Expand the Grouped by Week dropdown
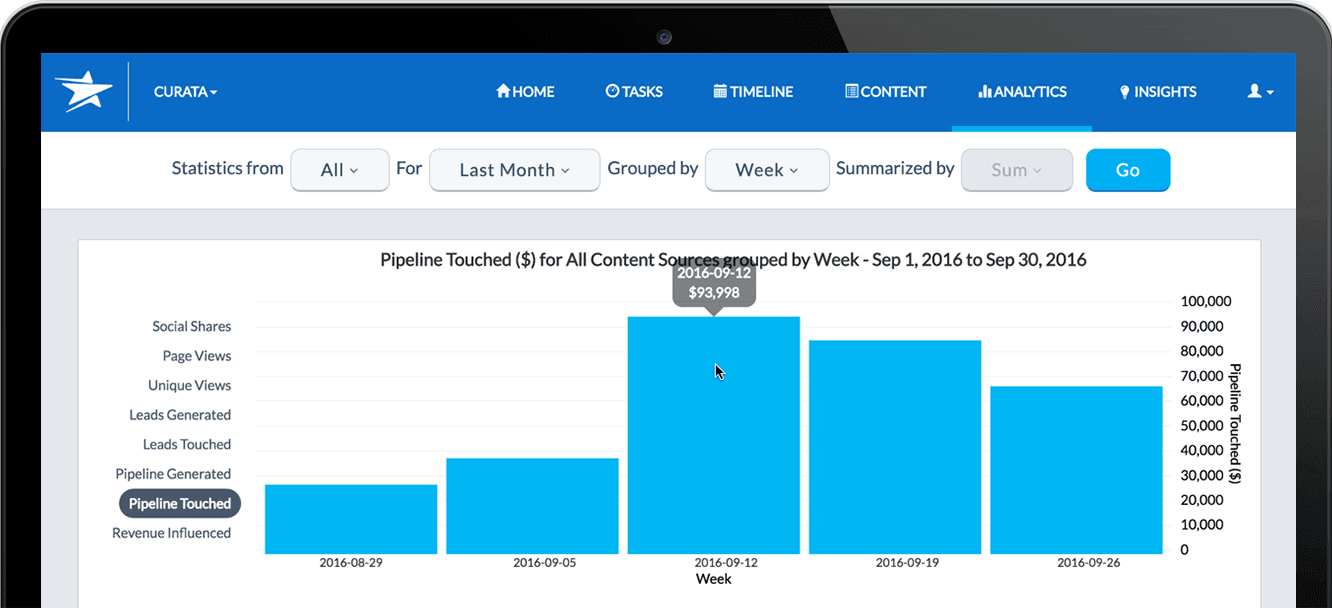This screenshot has height=608, width=1332. tap(767, 170)
